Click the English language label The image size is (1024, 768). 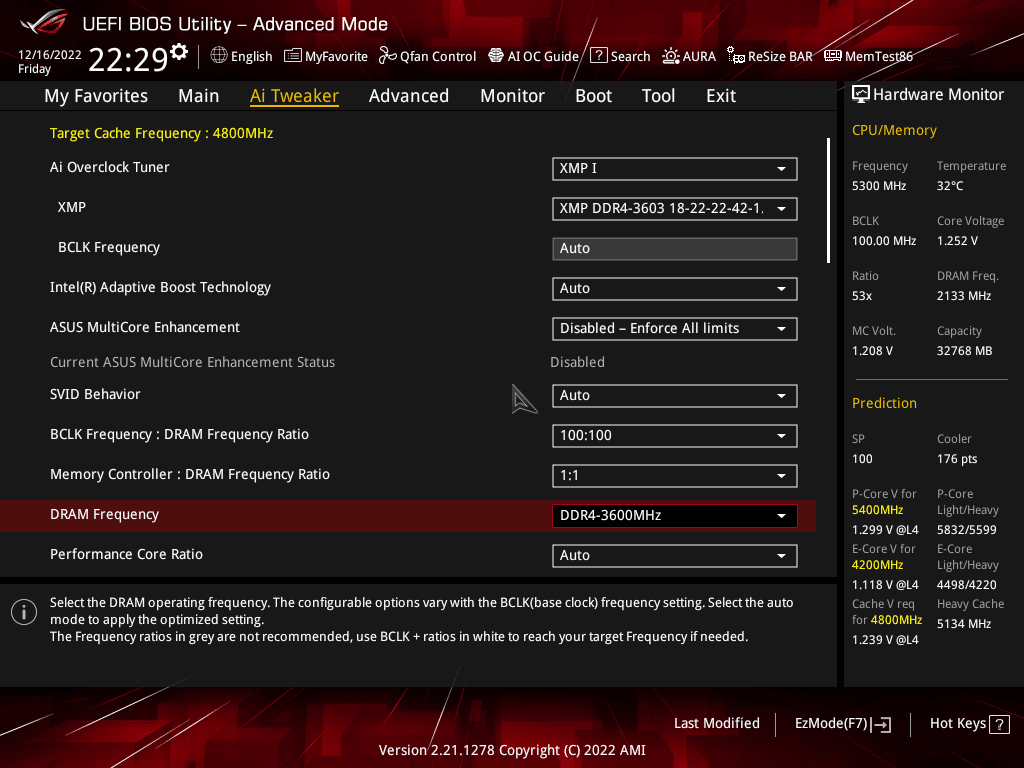251,57
